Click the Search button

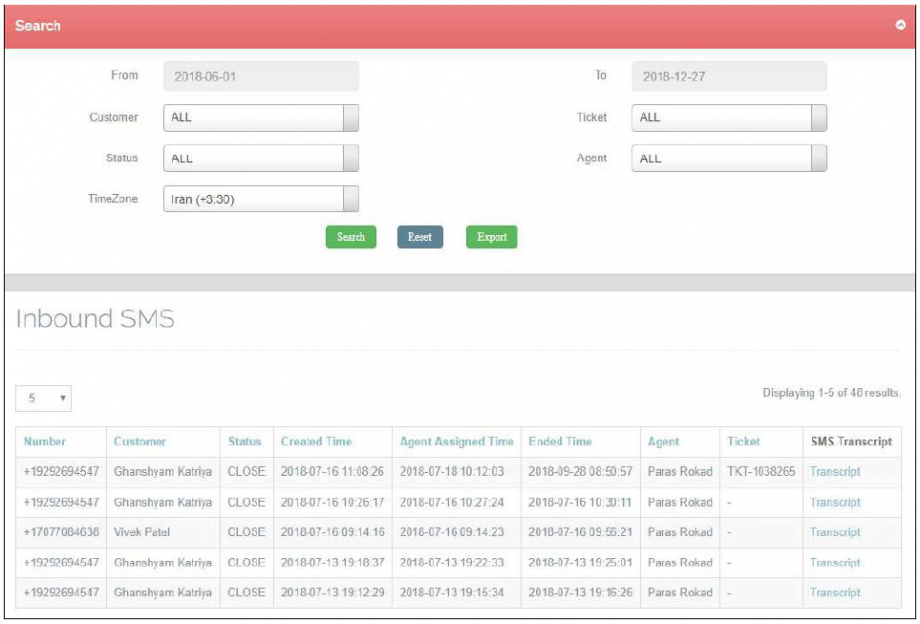point(351,237)
